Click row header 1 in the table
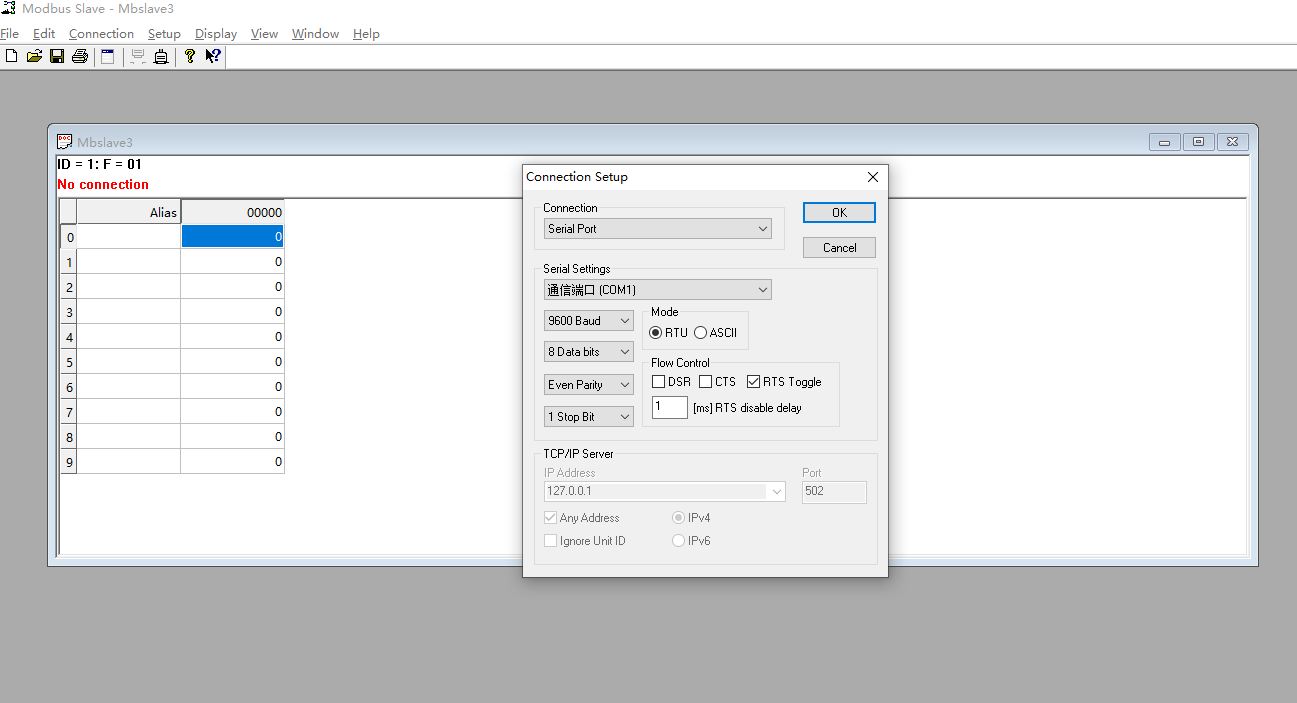1297x703 pixels. [x=69, y=262]
